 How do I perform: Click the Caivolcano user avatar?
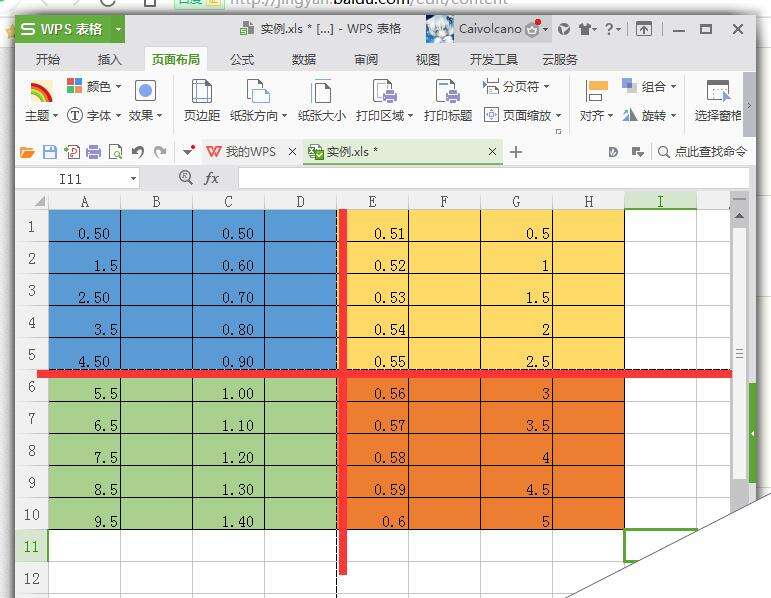click(x=439, y=30)
